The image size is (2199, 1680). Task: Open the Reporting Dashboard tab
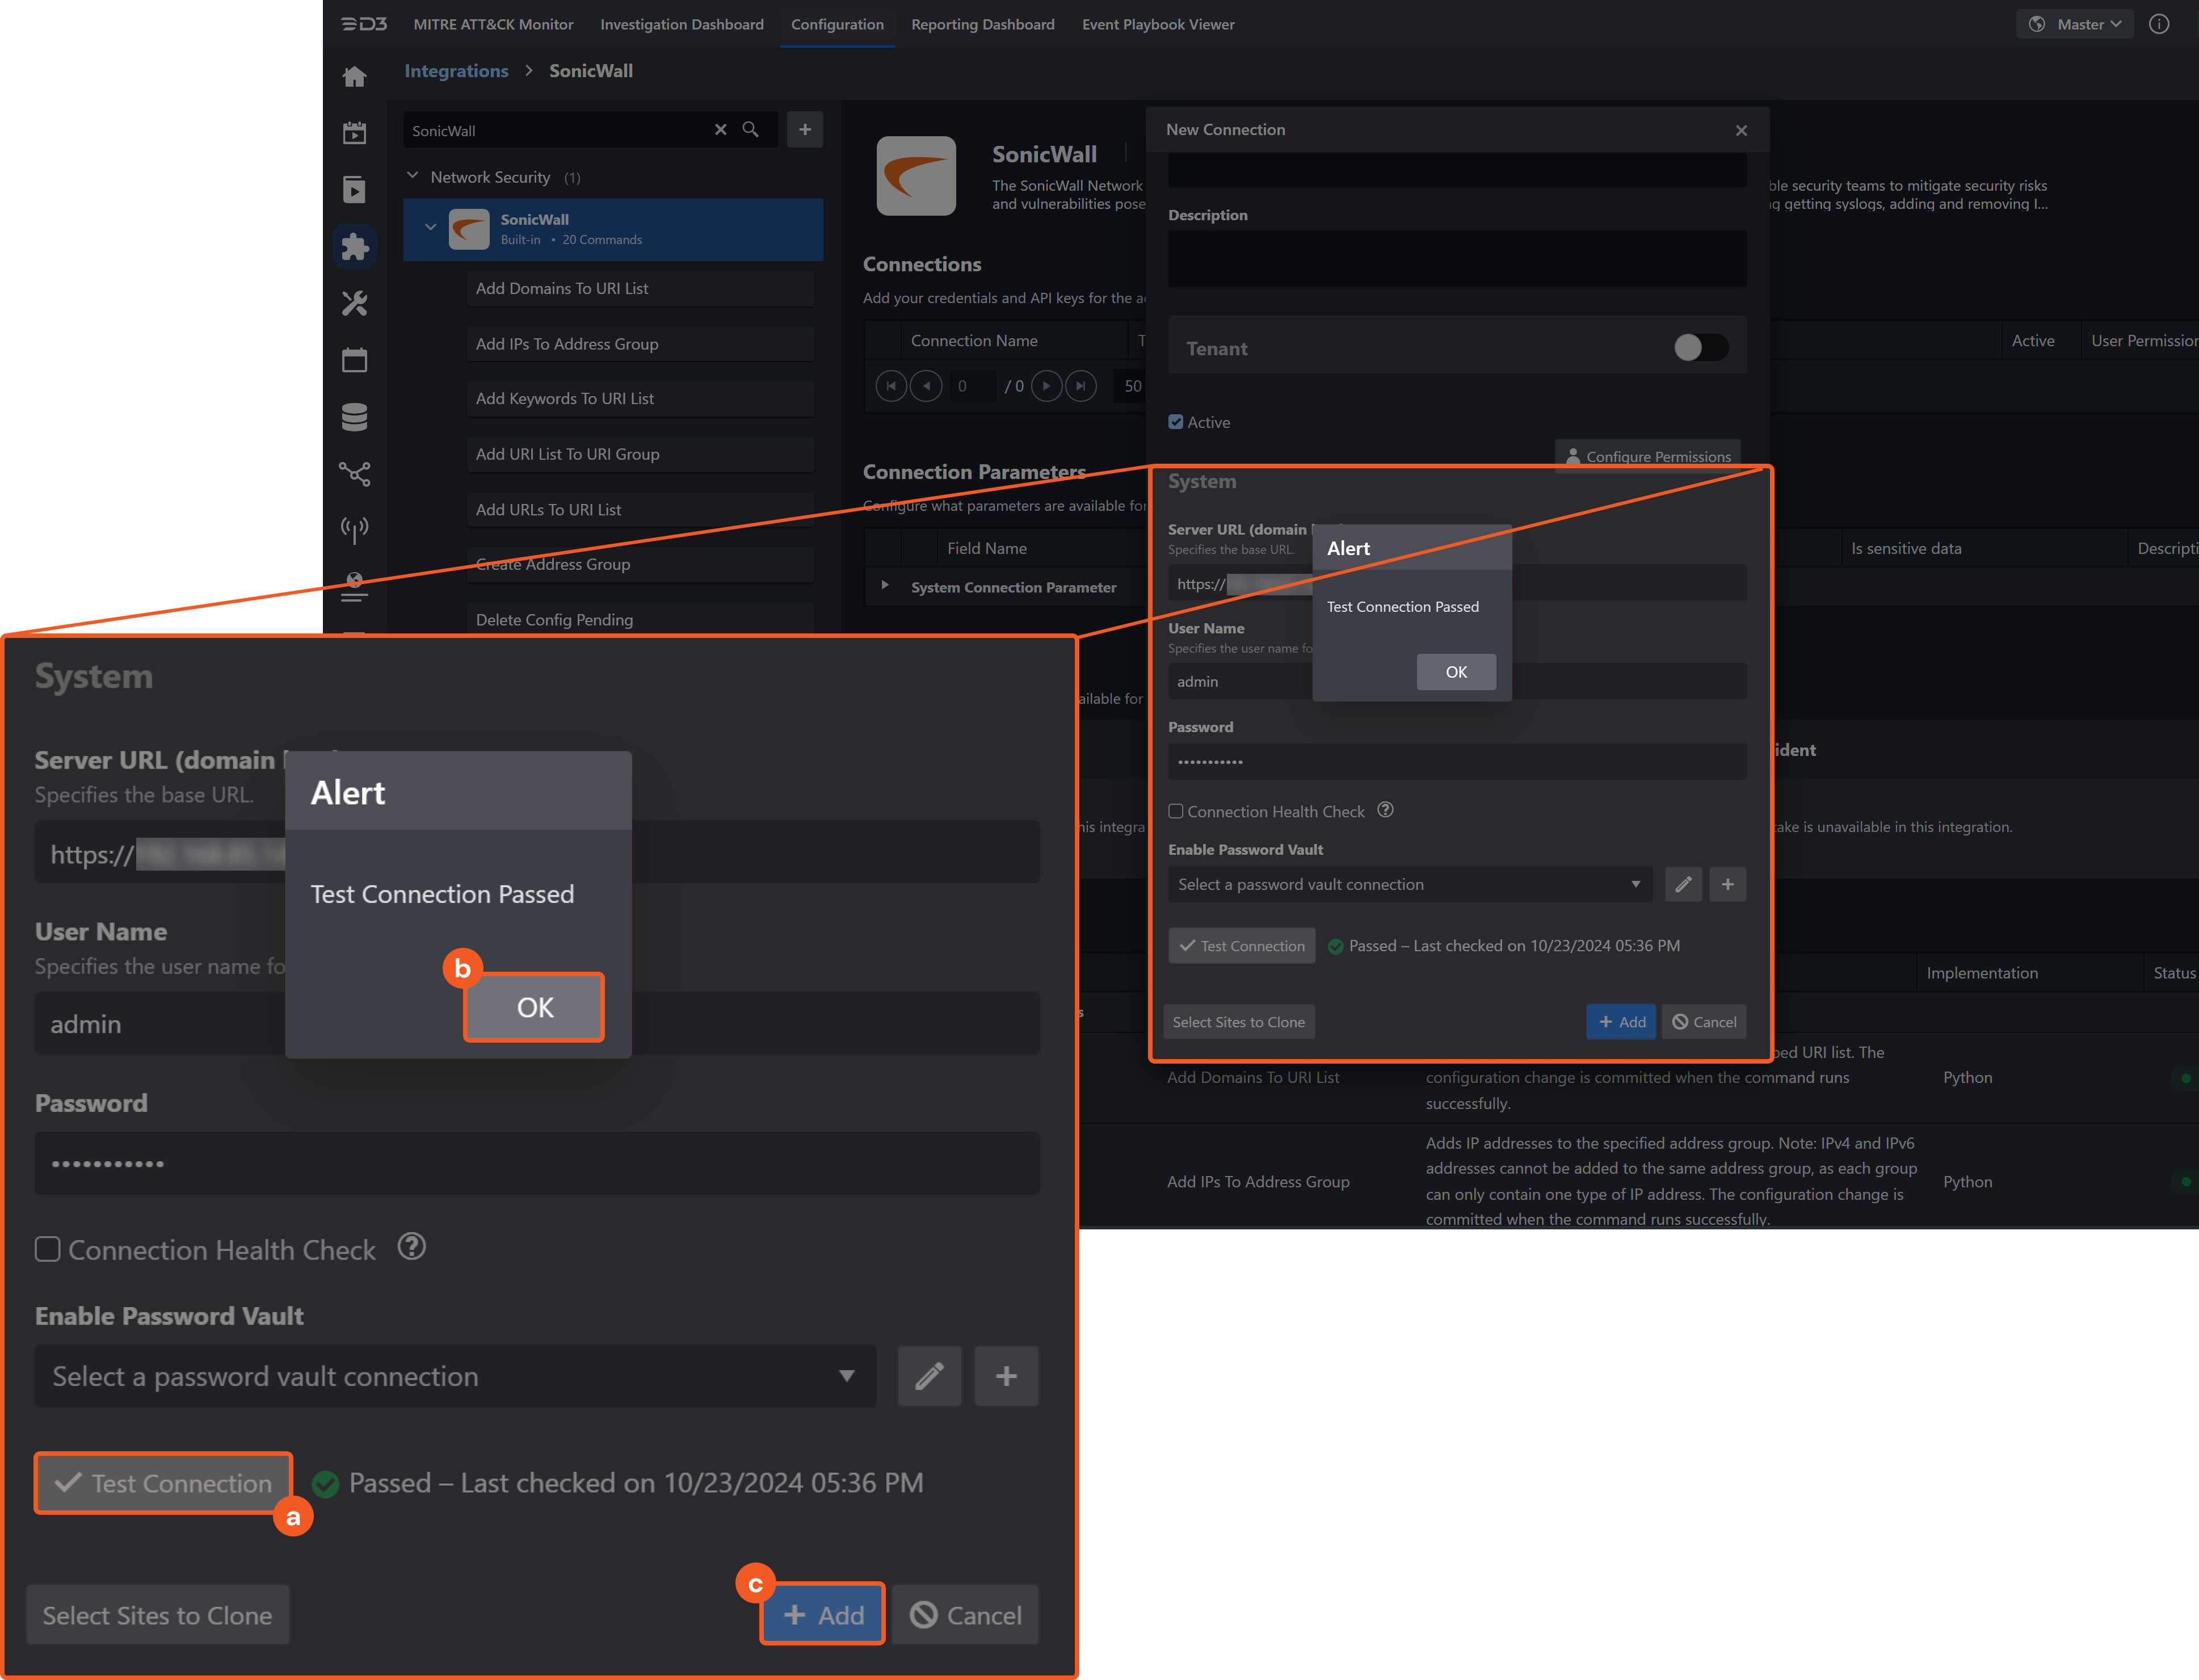(982, 24)
